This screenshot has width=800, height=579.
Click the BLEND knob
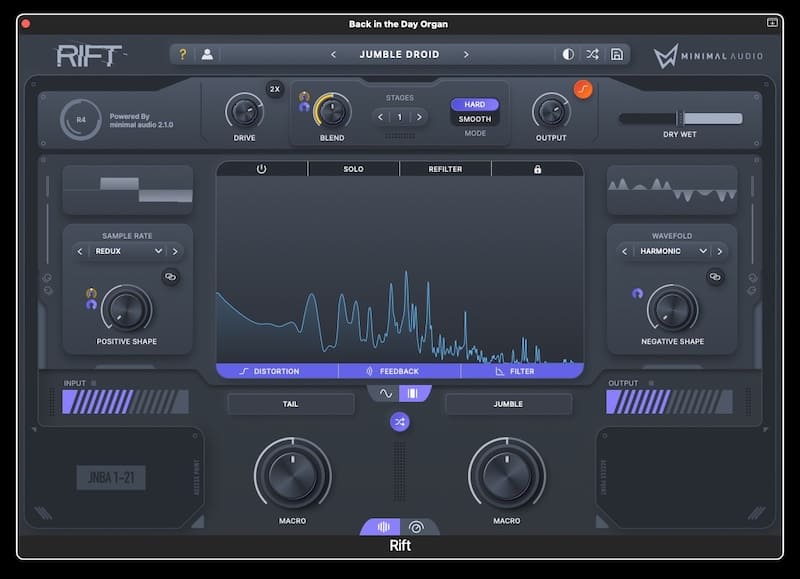[332, 112]
